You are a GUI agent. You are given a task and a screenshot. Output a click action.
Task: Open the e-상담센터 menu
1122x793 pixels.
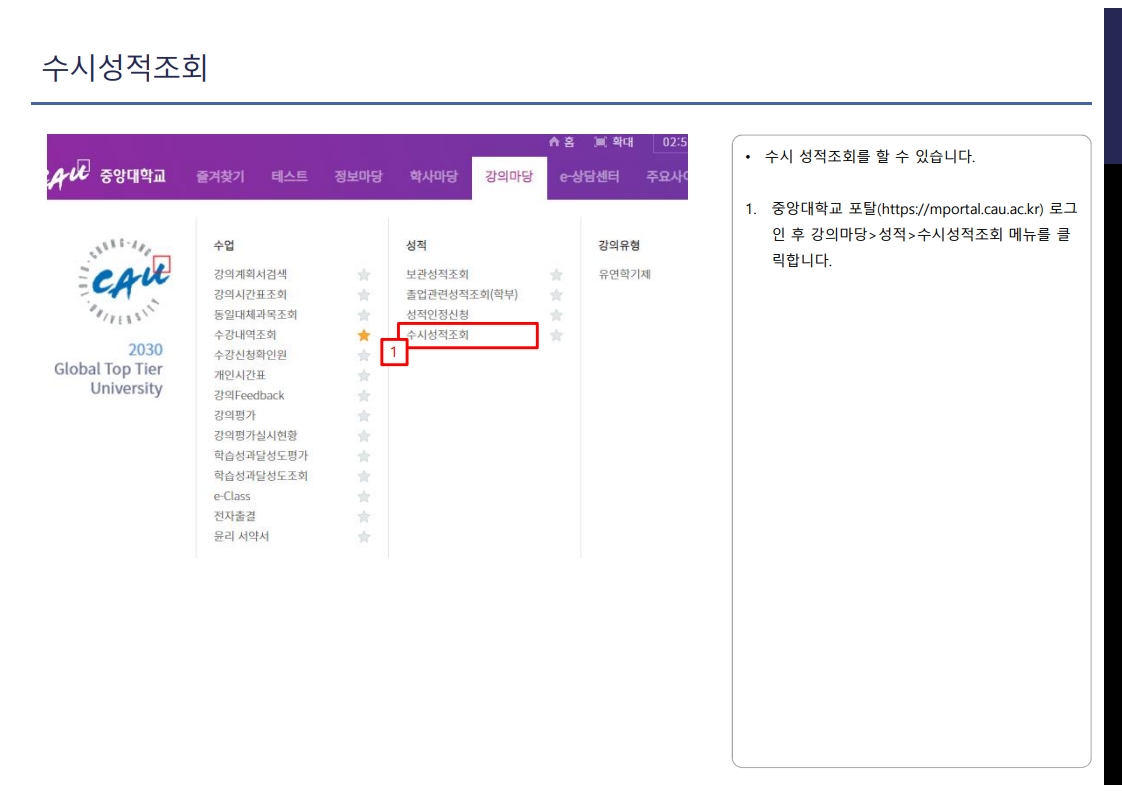586,171
